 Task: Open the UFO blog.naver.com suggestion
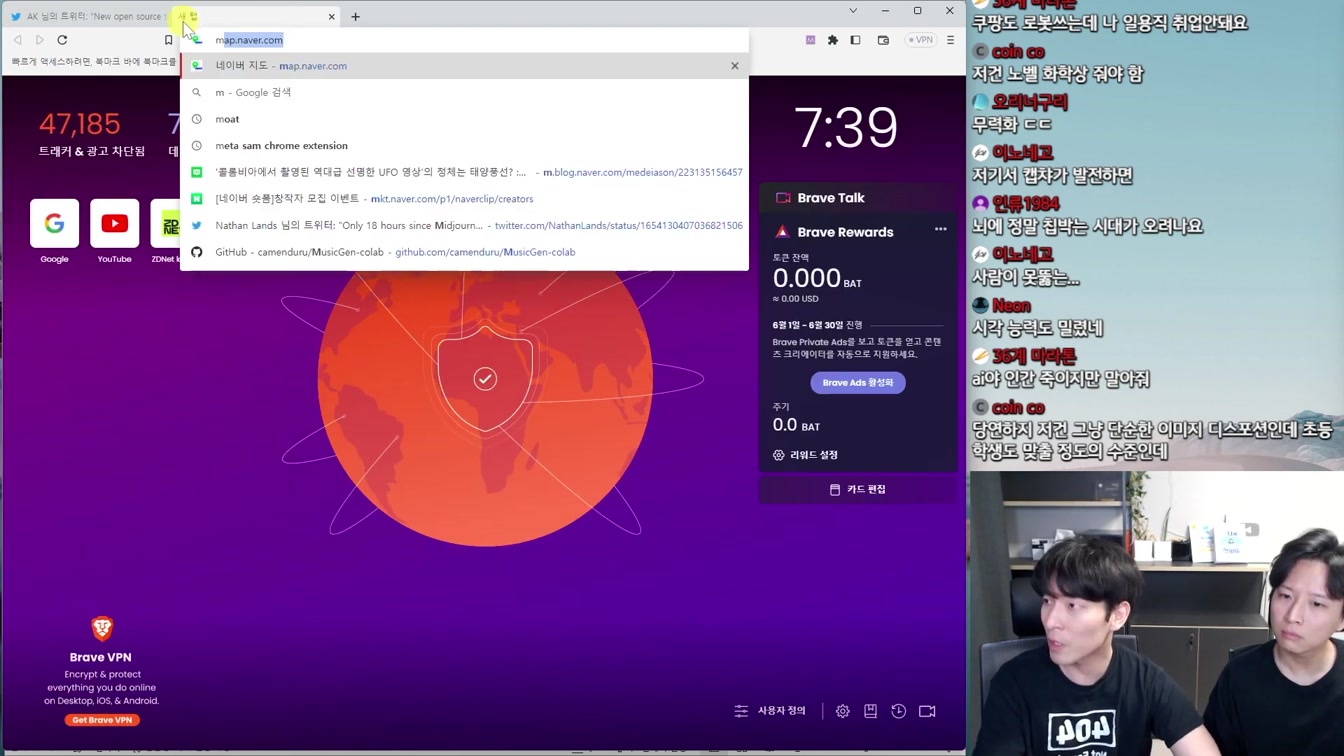coord(465,172)
